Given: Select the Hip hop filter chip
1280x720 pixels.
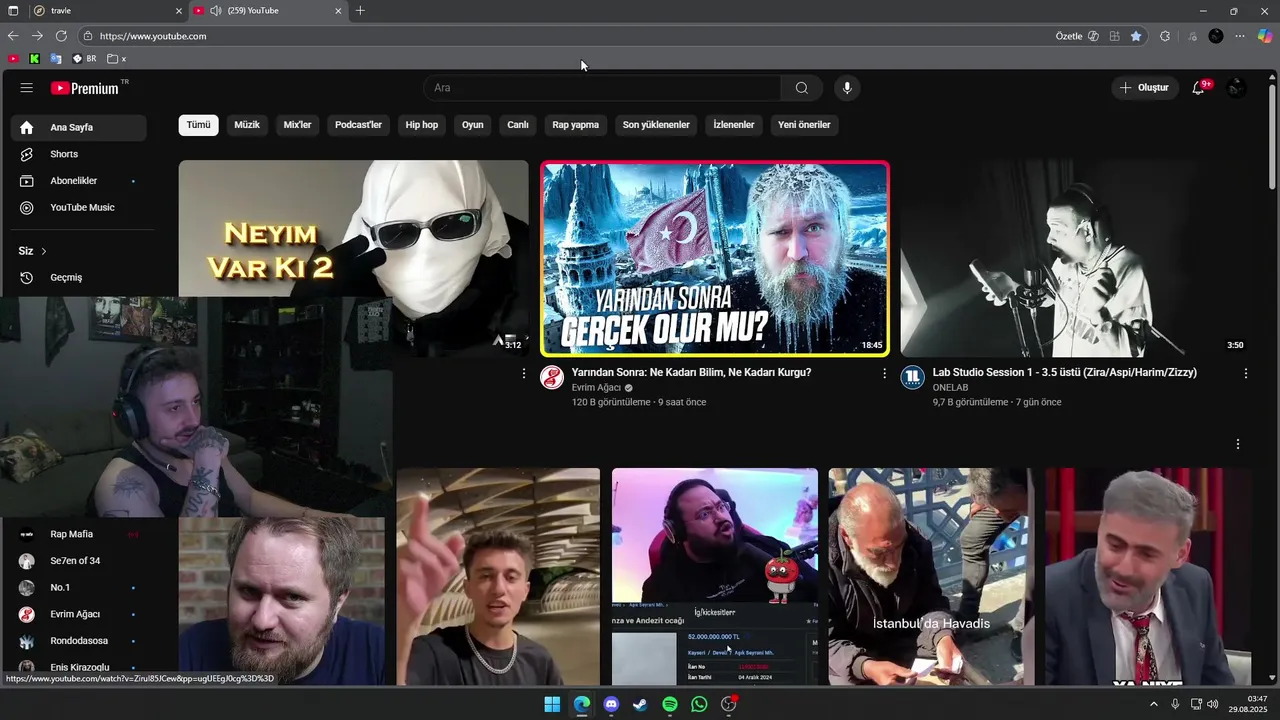Looking at the screenshot, I should click(422, 125).
